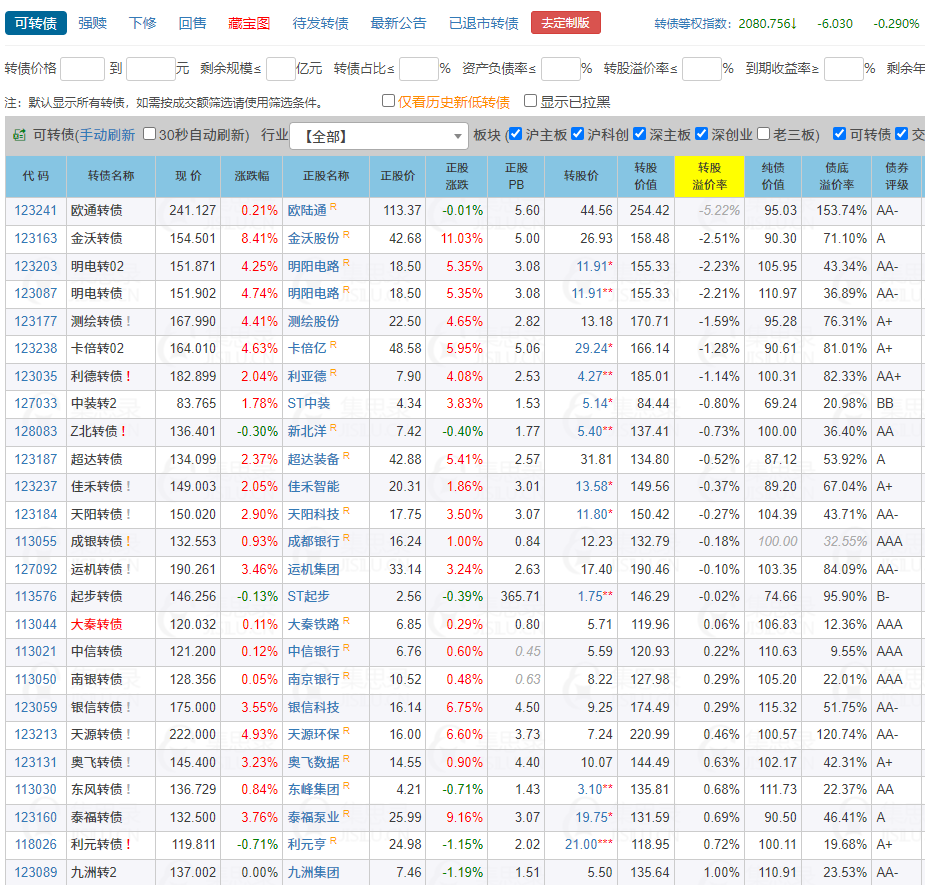Click the R icon next to 欧陆通

333,207
